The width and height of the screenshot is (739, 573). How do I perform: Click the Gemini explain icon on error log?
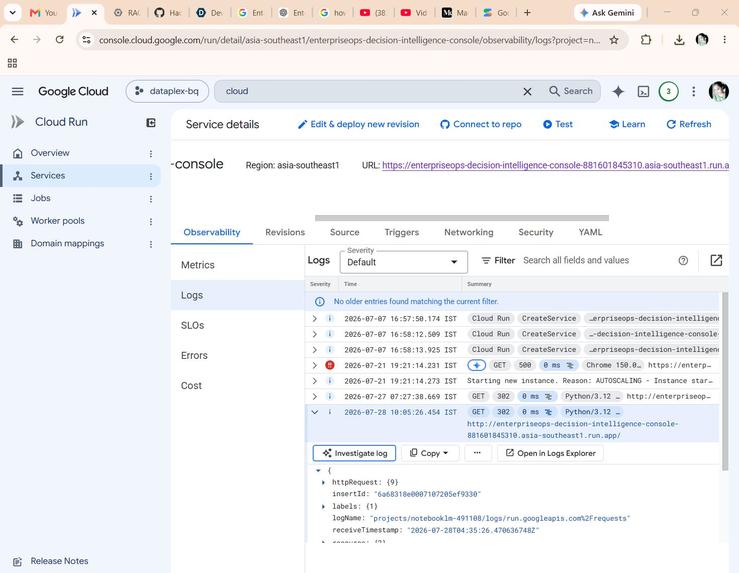[x=476, y=365]
